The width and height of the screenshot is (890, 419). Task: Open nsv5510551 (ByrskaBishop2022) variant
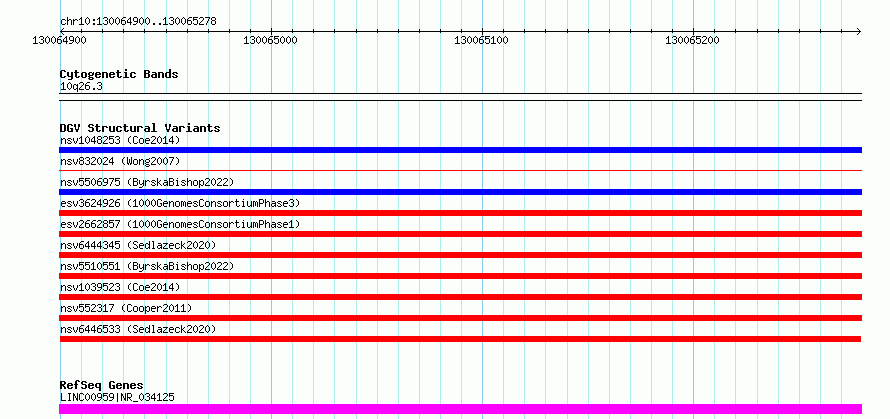146,266
